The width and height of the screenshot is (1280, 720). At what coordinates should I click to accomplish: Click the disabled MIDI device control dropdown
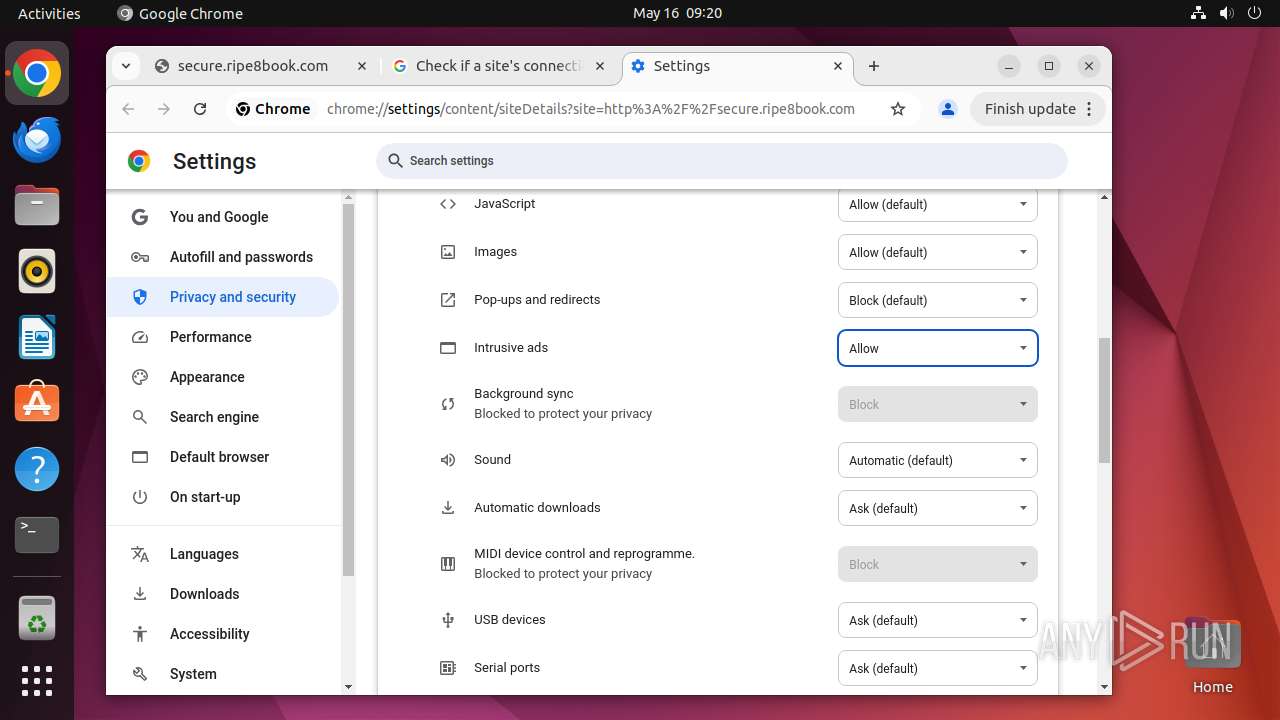tap(937, 564)
